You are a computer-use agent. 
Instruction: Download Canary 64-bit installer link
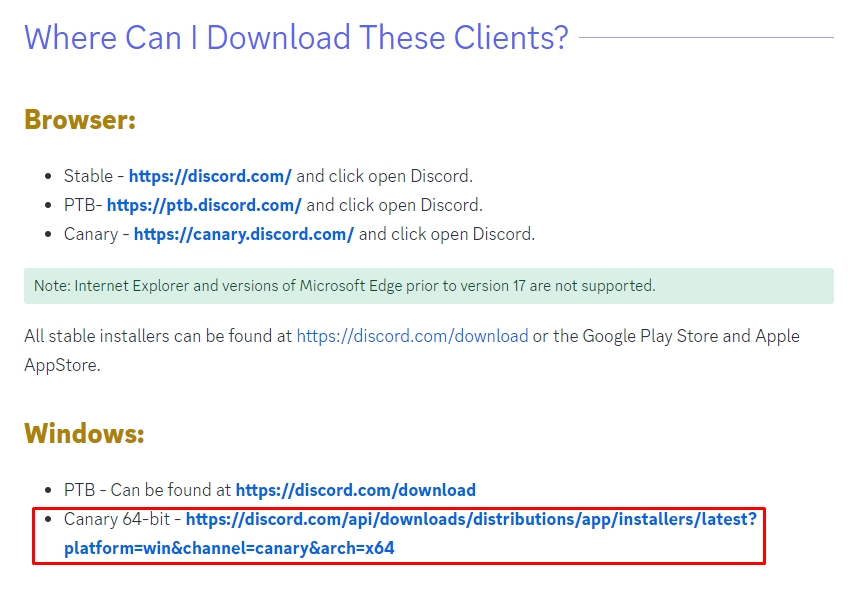coord(410,533)
